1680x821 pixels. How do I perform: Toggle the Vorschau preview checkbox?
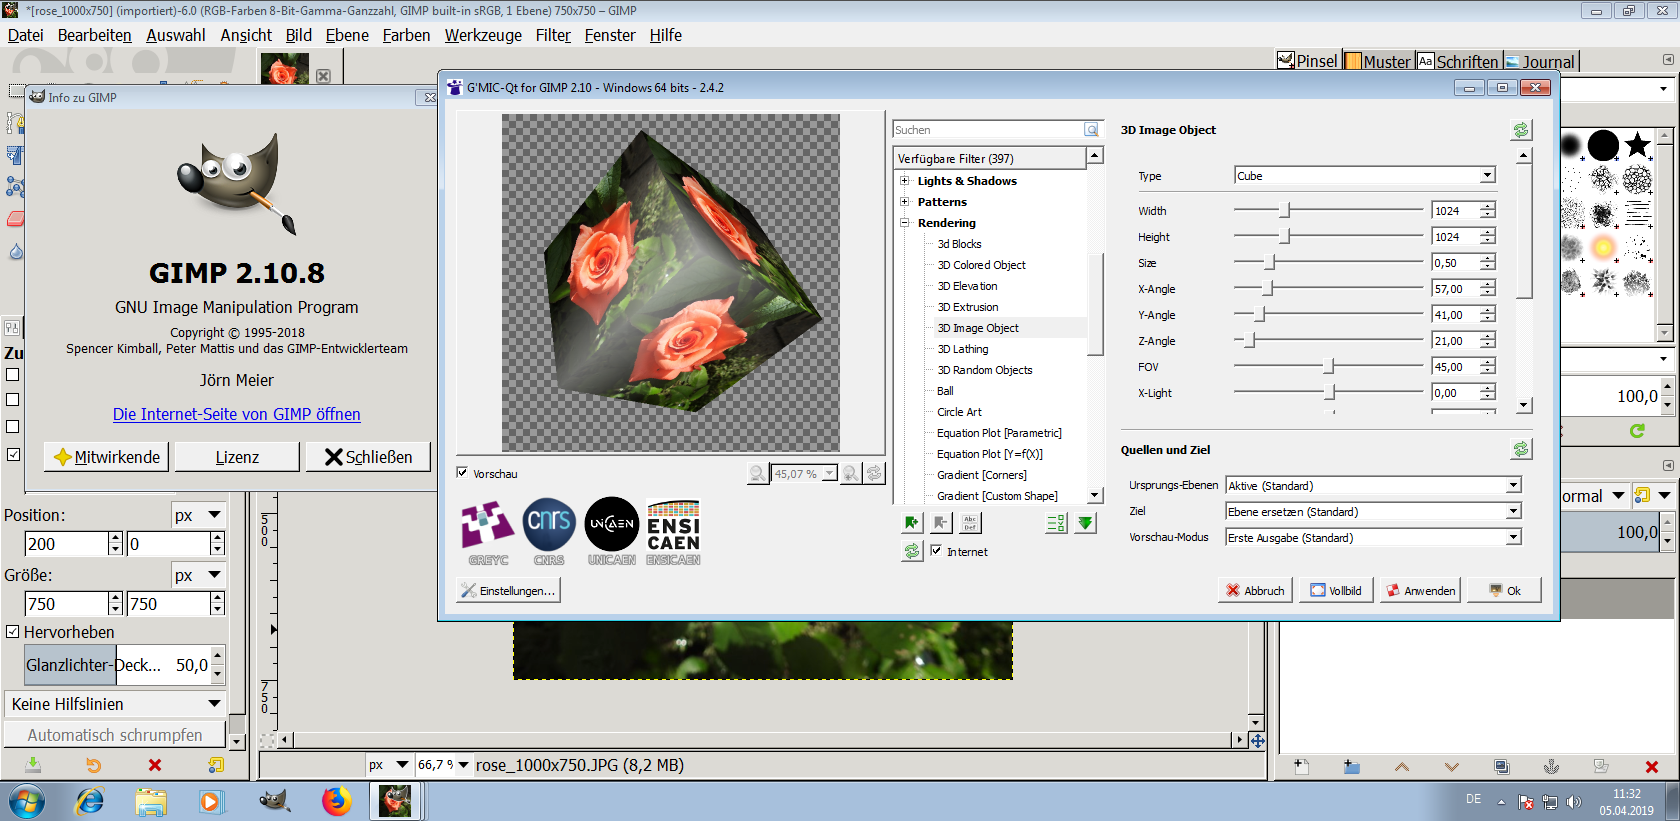462,473
